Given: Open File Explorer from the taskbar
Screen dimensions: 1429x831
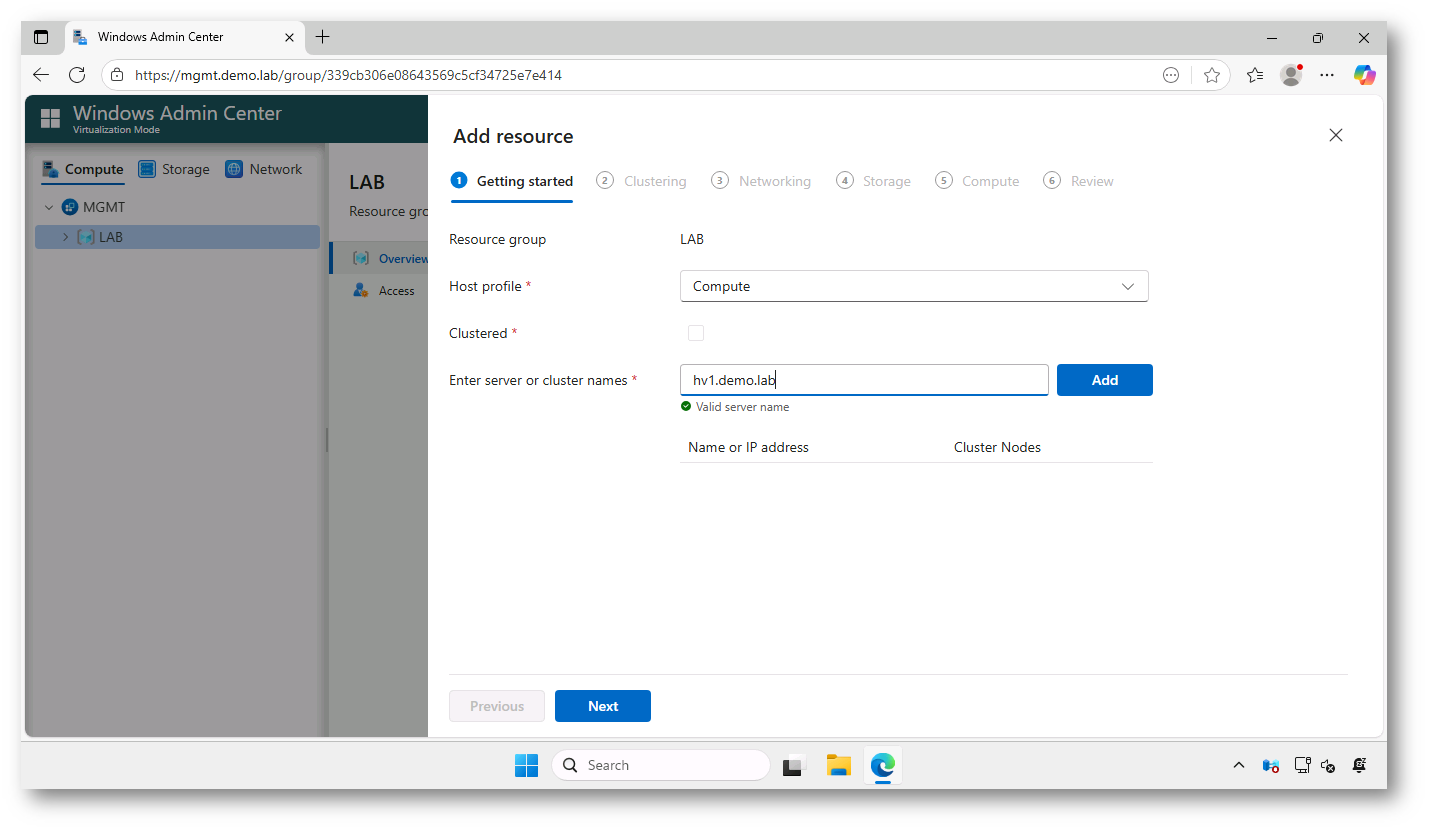Looking at the screenshot, I should tap(838, 765).
